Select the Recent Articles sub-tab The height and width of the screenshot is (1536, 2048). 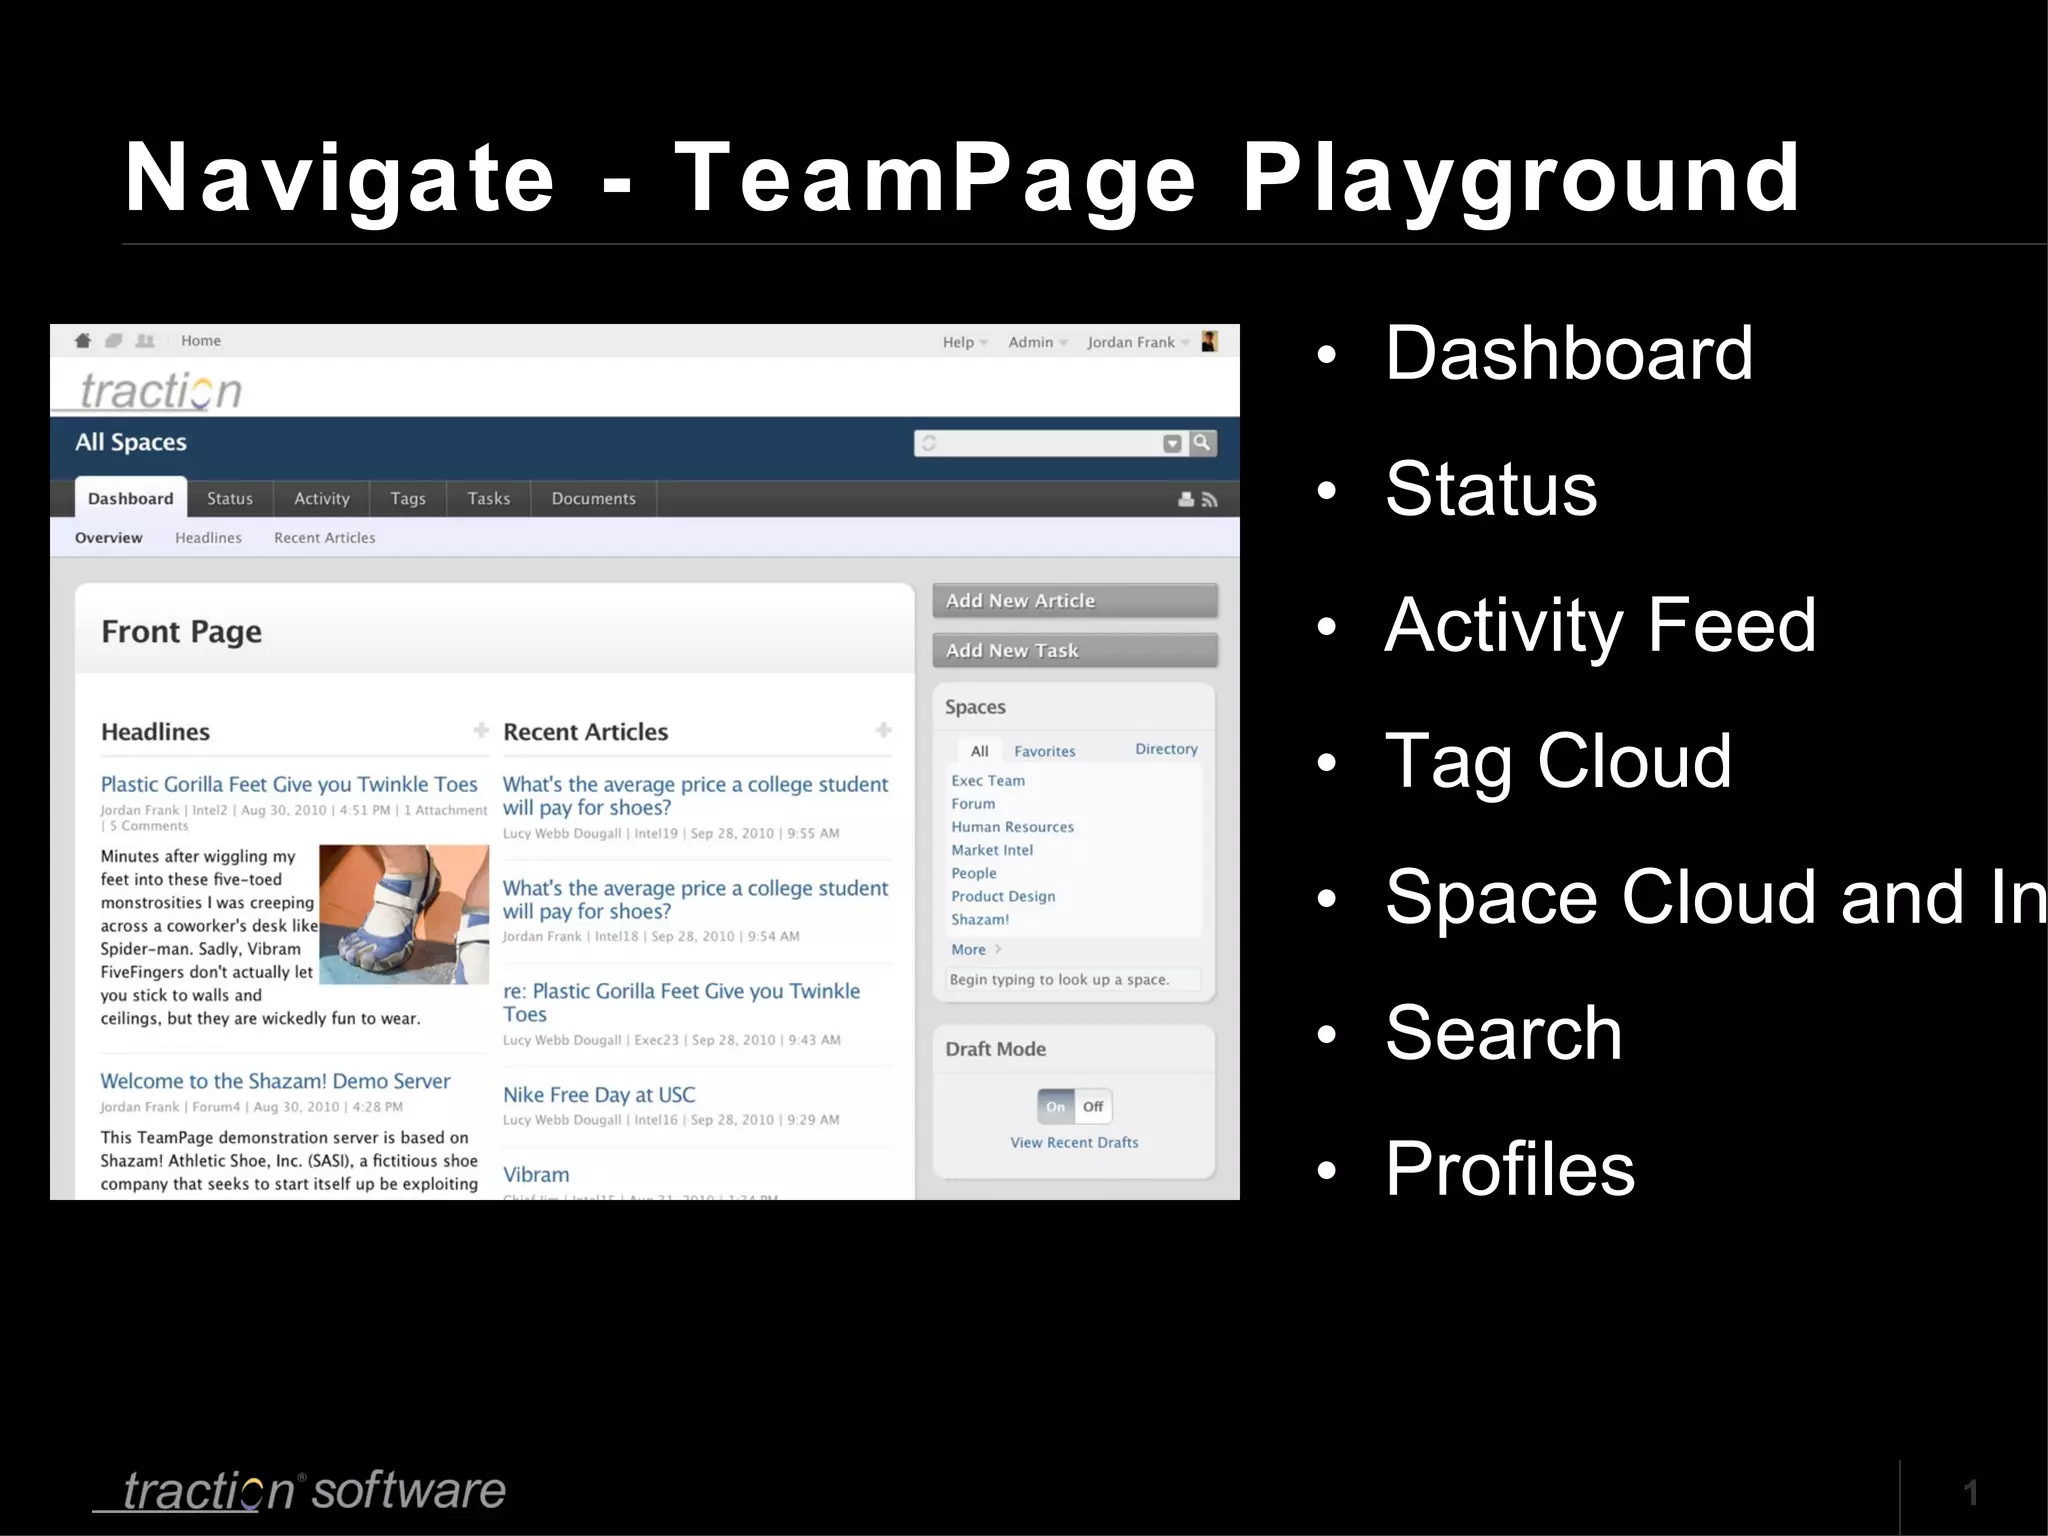(325, 538)
